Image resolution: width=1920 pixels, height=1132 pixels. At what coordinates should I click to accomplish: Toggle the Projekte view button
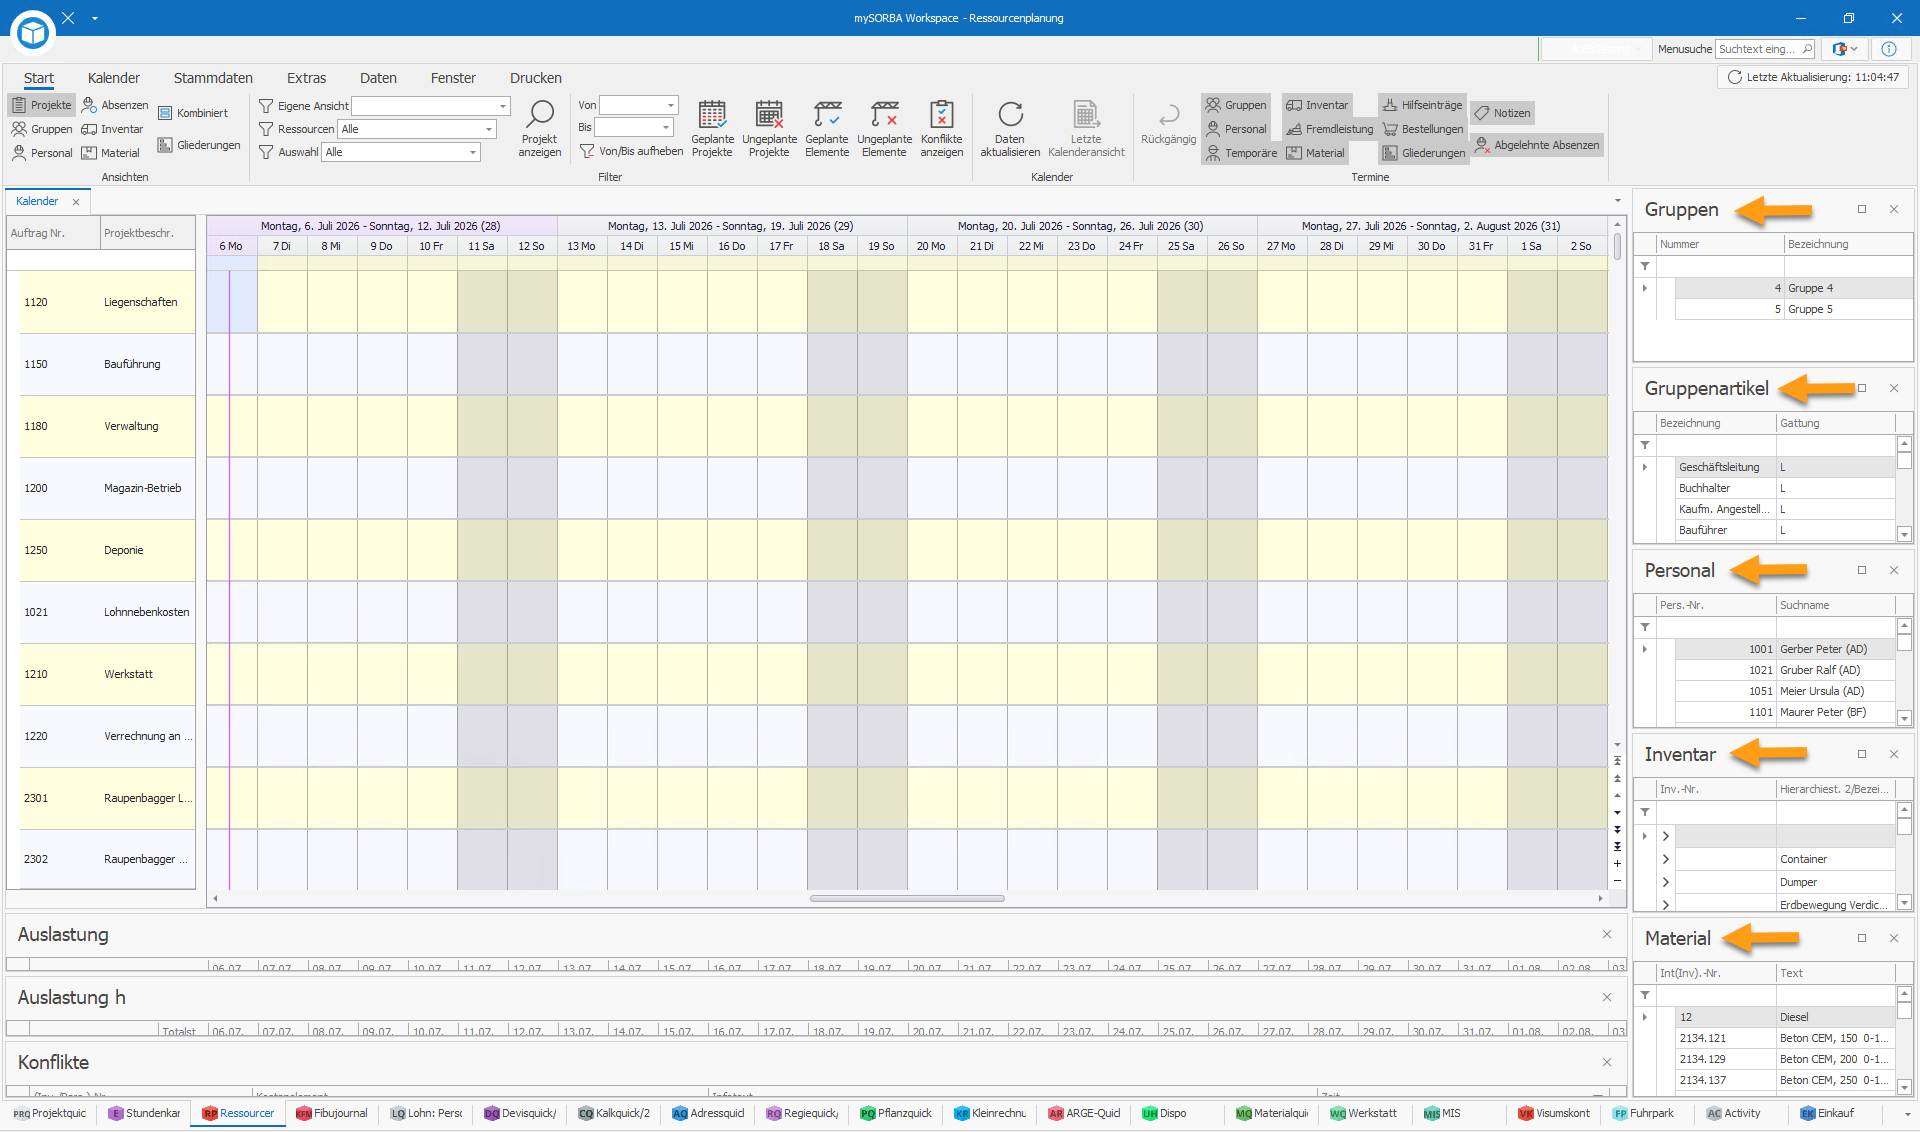[42, 105]
